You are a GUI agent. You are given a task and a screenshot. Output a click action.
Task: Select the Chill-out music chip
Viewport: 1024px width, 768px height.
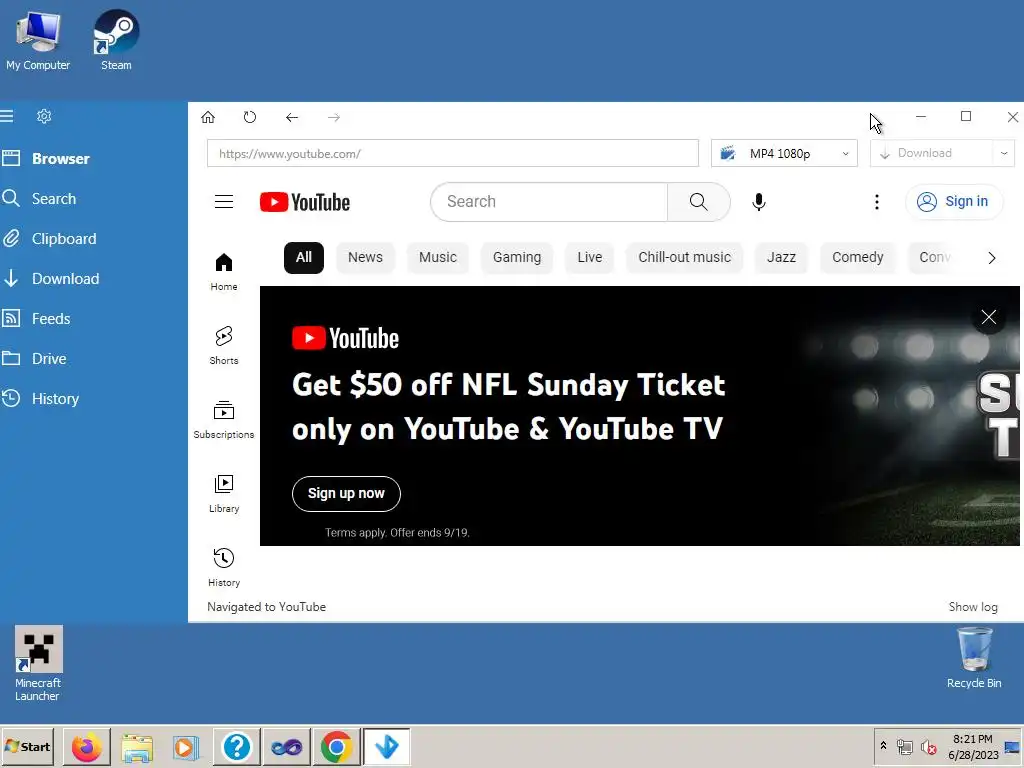coord(684,257)
